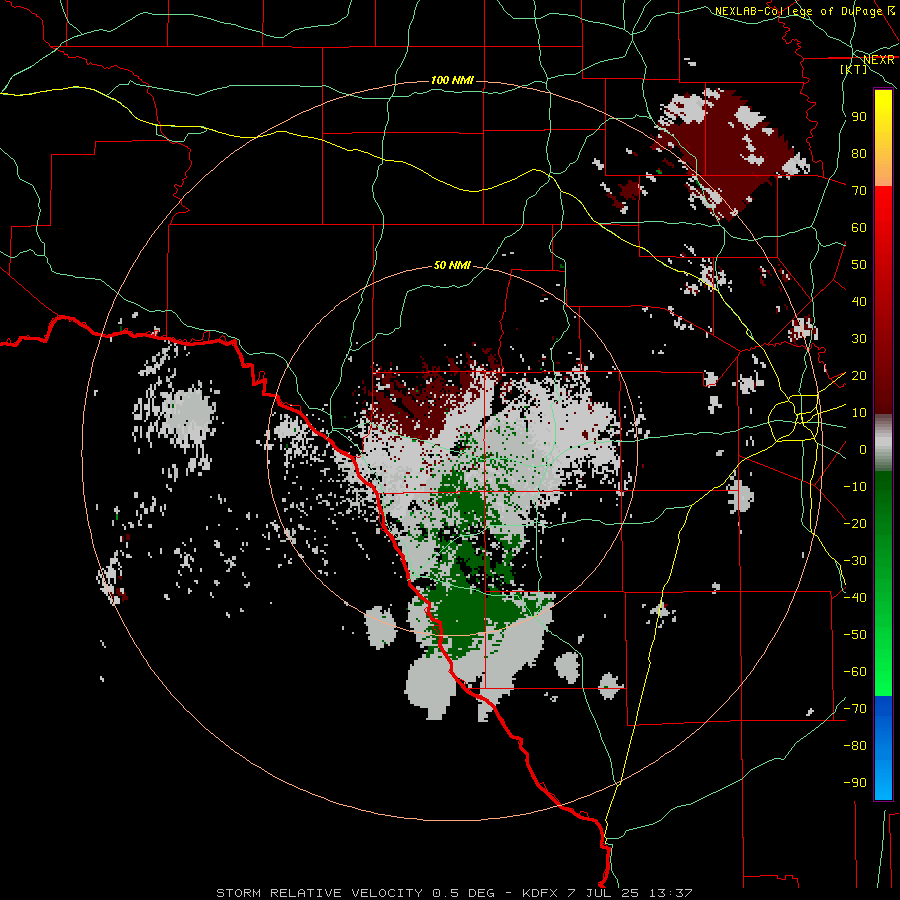This screenshot has height=900, width=900.
Task: Click the "50 NMI" range ring label
Action: (x=452, y=265)
